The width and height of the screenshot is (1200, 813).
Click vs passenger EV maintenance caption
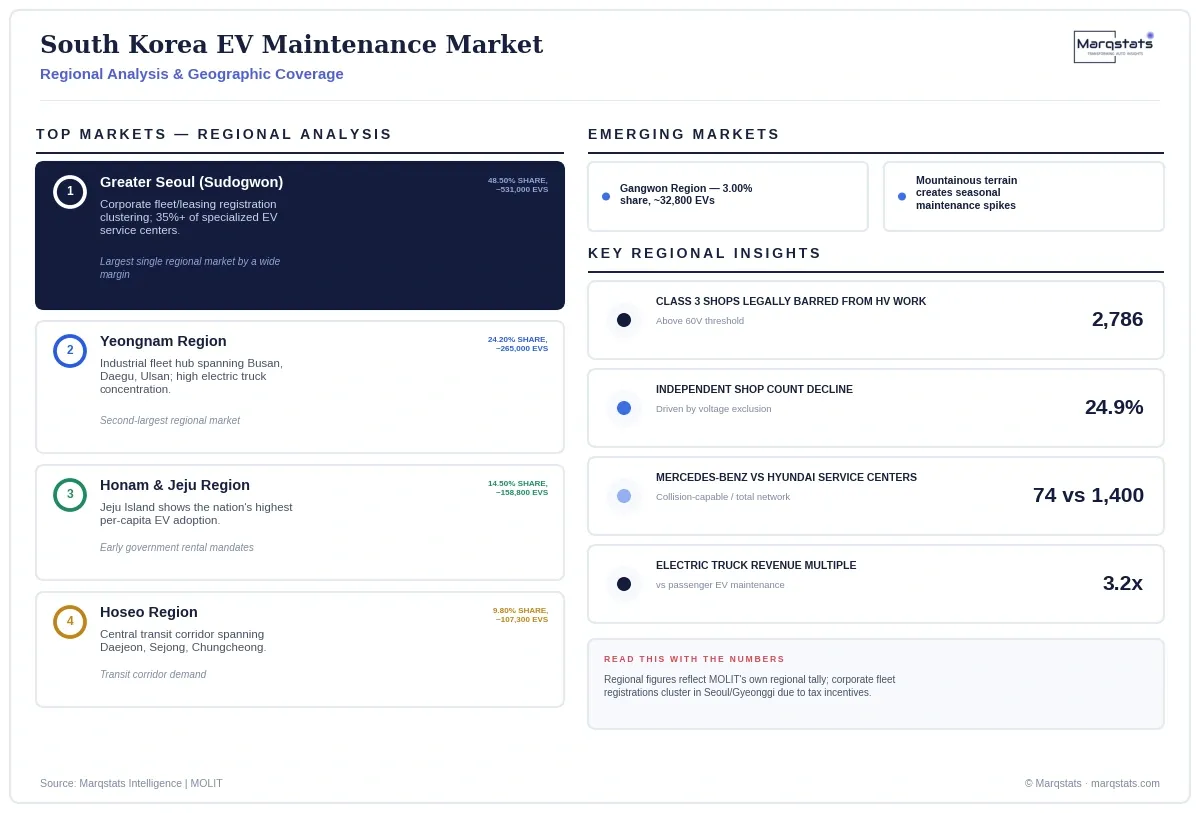(720, 585)
